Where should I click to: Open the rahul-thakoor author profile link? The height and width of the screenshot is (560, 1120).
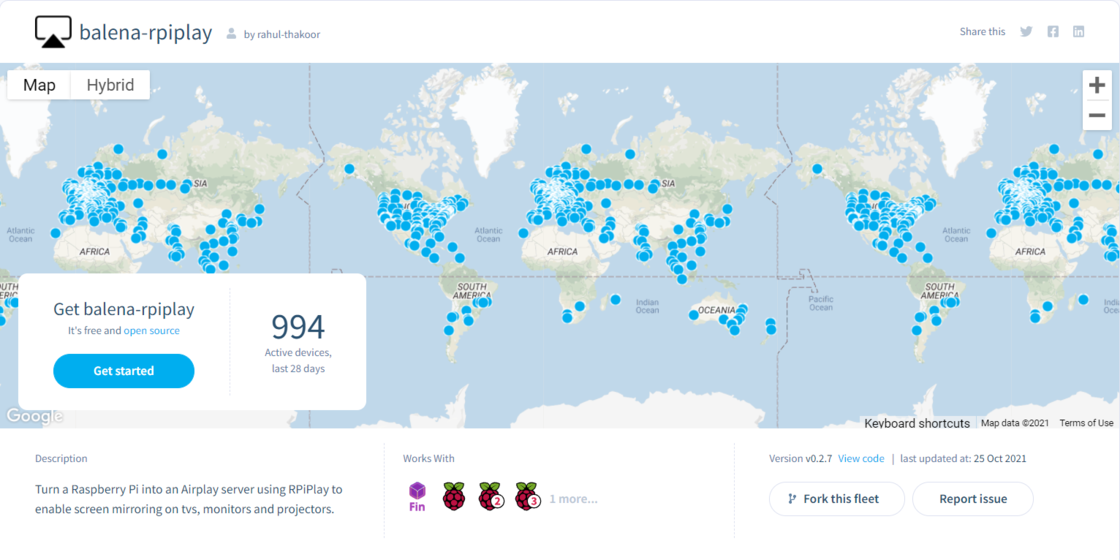click(x=288, y=34)
